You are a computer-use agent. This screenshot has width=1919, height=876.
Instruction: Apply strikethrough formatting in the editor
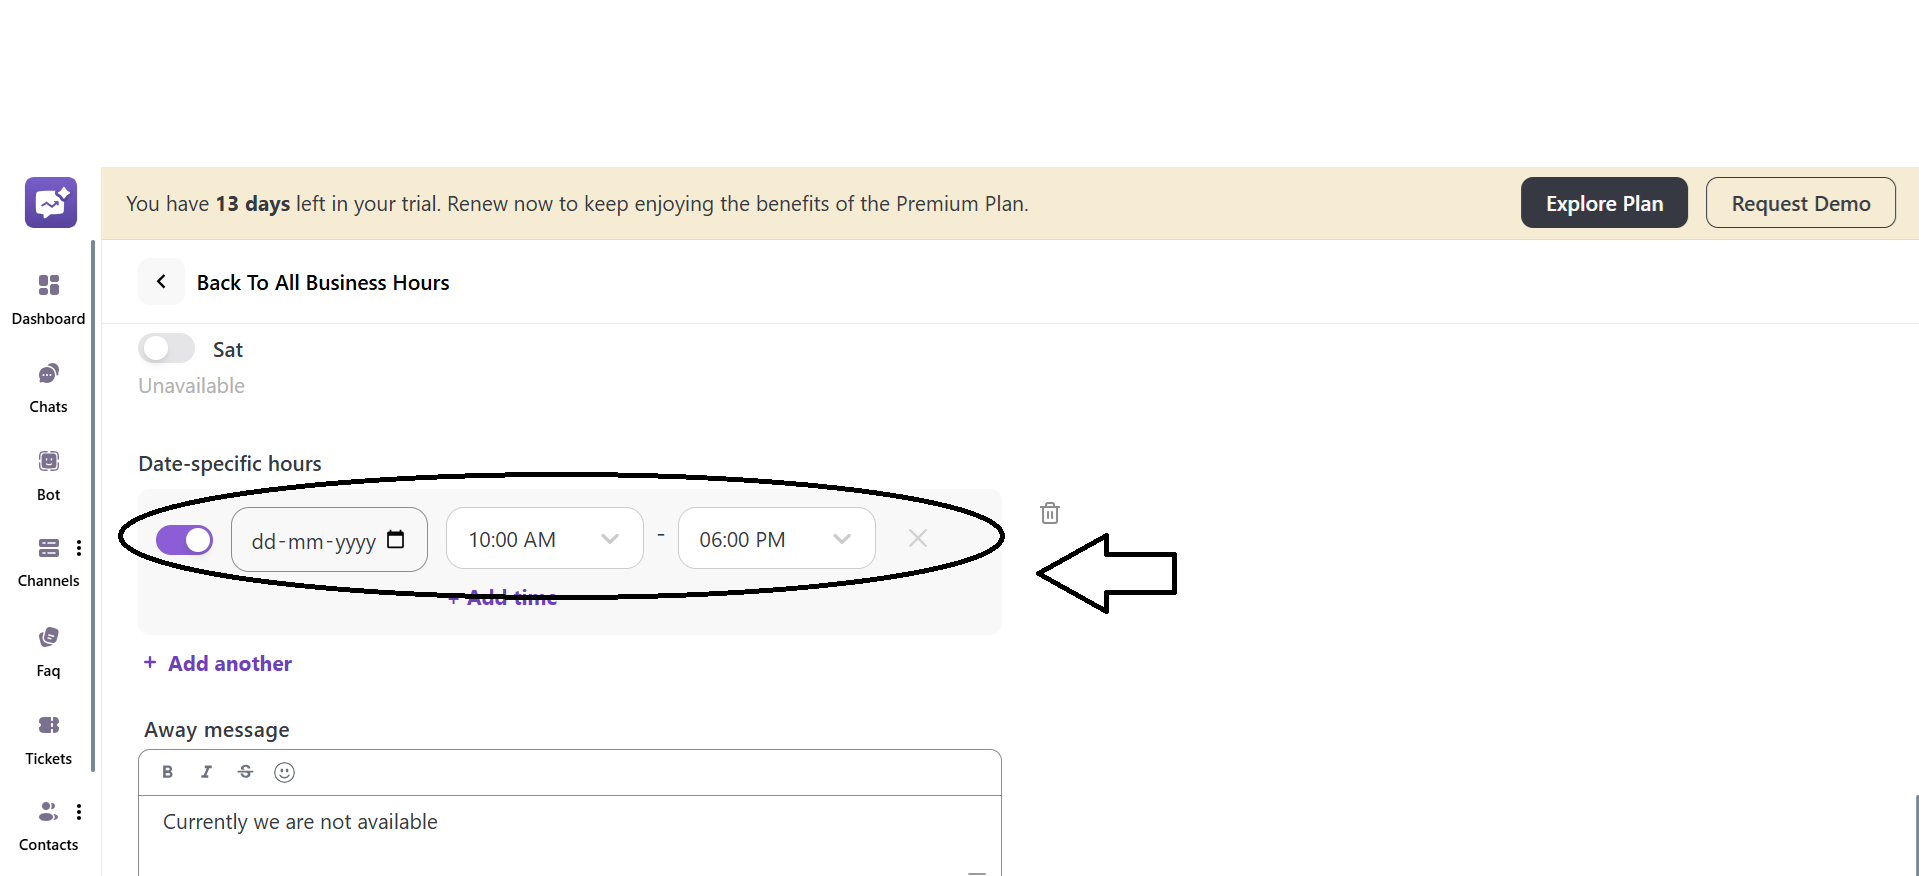coord(245,771)
